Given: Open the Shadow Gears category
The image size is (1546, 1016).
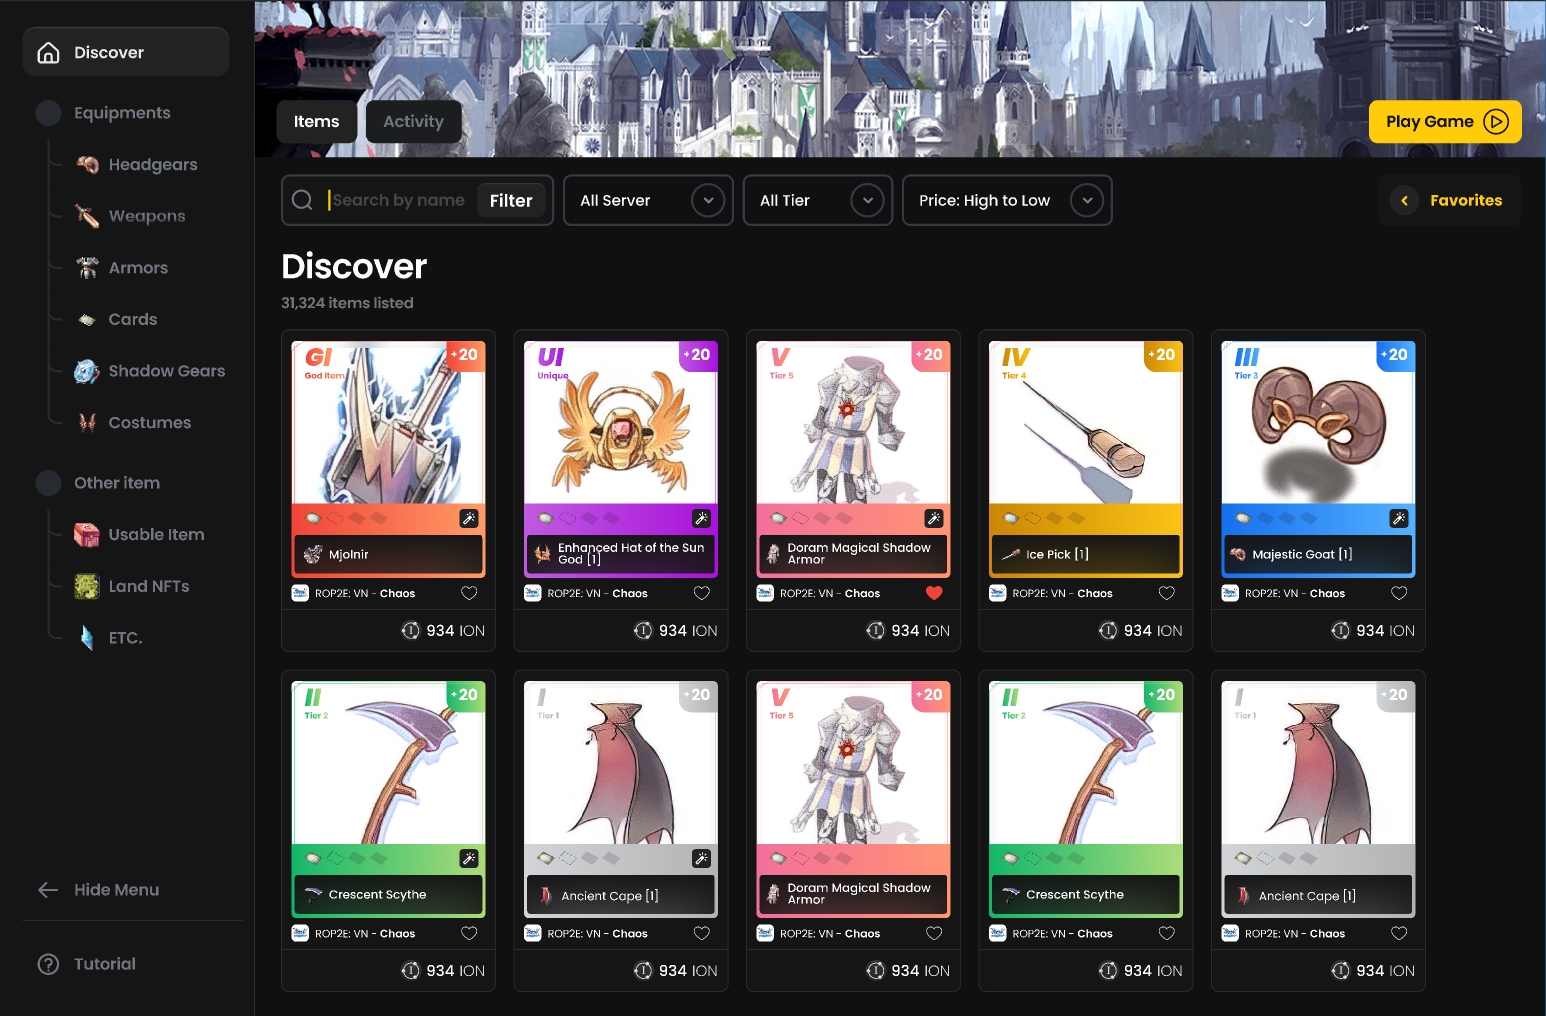Looking at the screenshot, I should point(166,371).
